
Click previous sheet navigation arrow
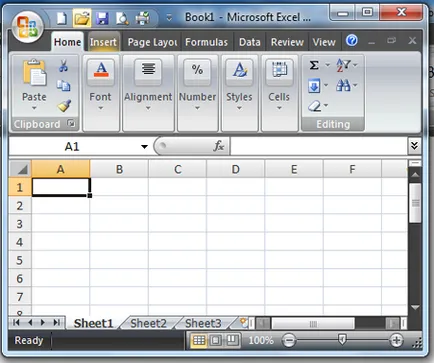coord(30,322)
